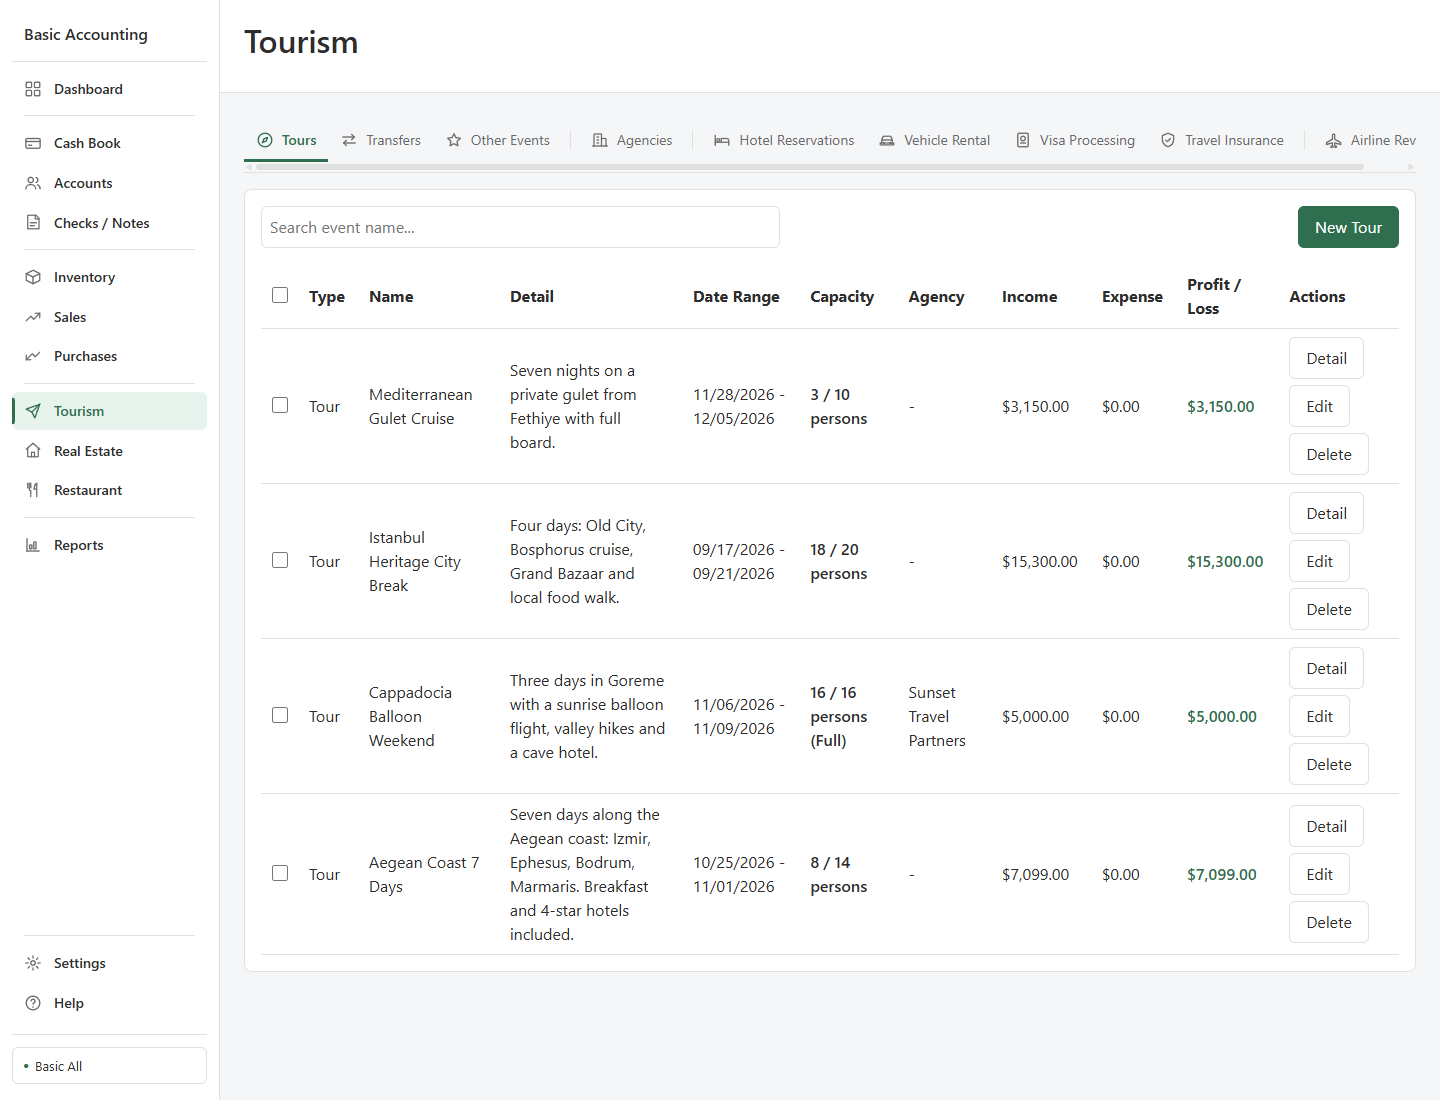Click the car icon for Vehicle Rental

(x=887, y=141)
